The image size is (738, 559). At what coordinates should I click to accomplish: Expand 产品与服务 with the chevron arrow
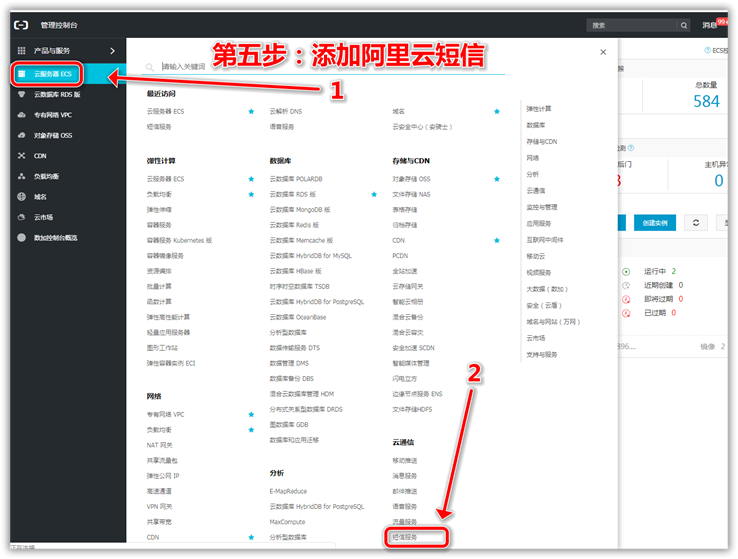coord(112,50)
